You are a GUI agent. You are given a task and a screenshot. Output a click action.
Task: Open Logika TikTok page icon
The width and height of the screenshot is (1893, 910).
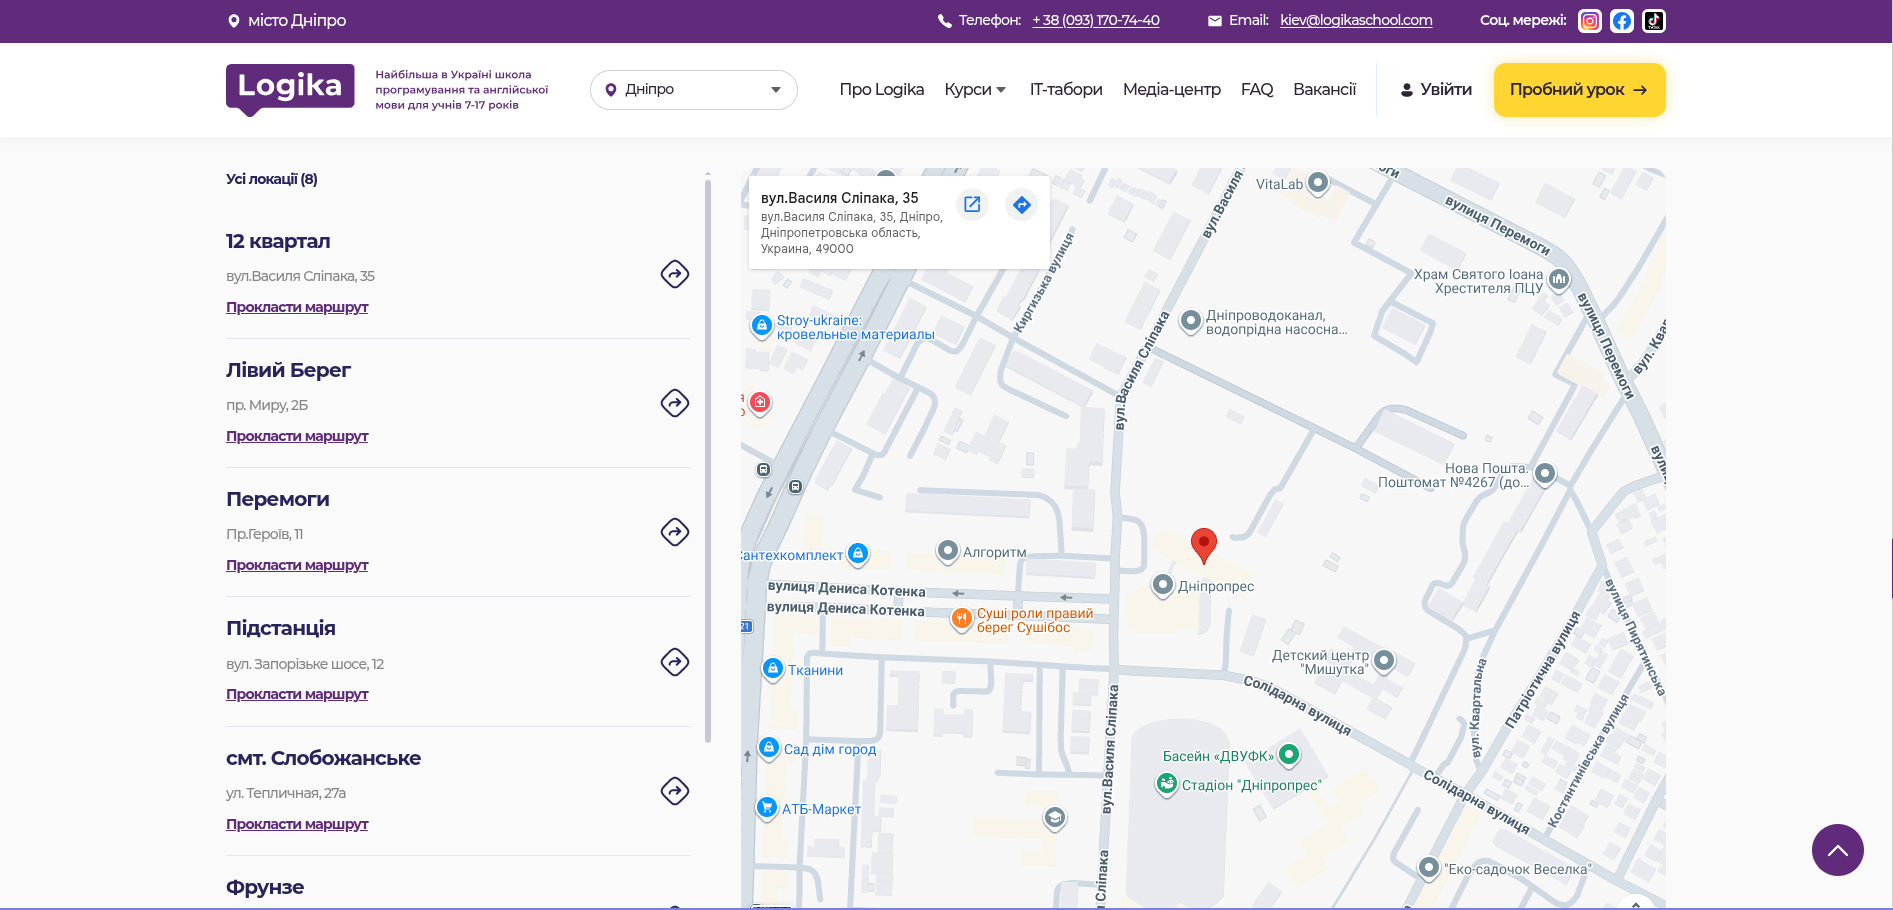[1654, 21]
